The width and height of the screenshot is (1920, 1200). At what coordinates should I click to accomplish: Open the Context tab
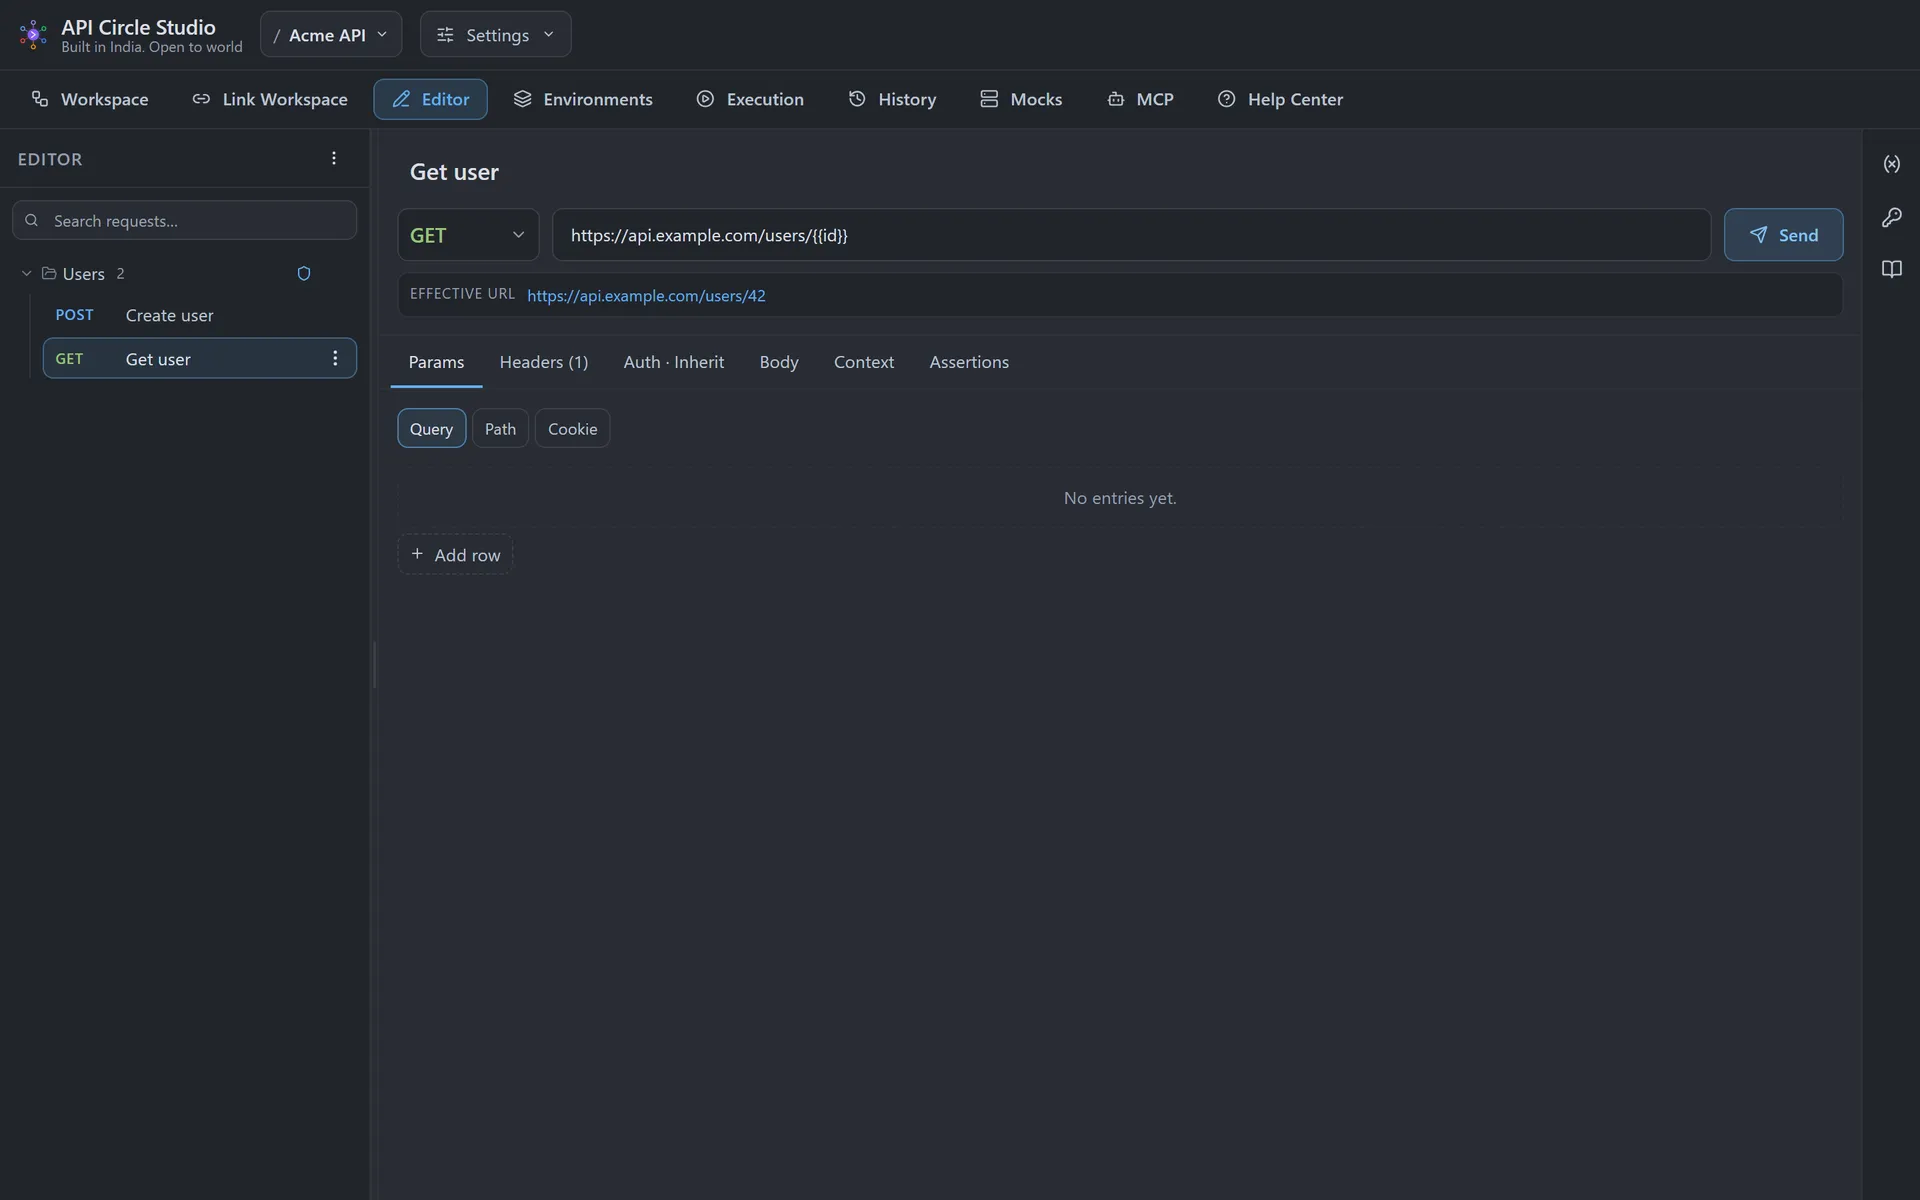click(864, 362)
